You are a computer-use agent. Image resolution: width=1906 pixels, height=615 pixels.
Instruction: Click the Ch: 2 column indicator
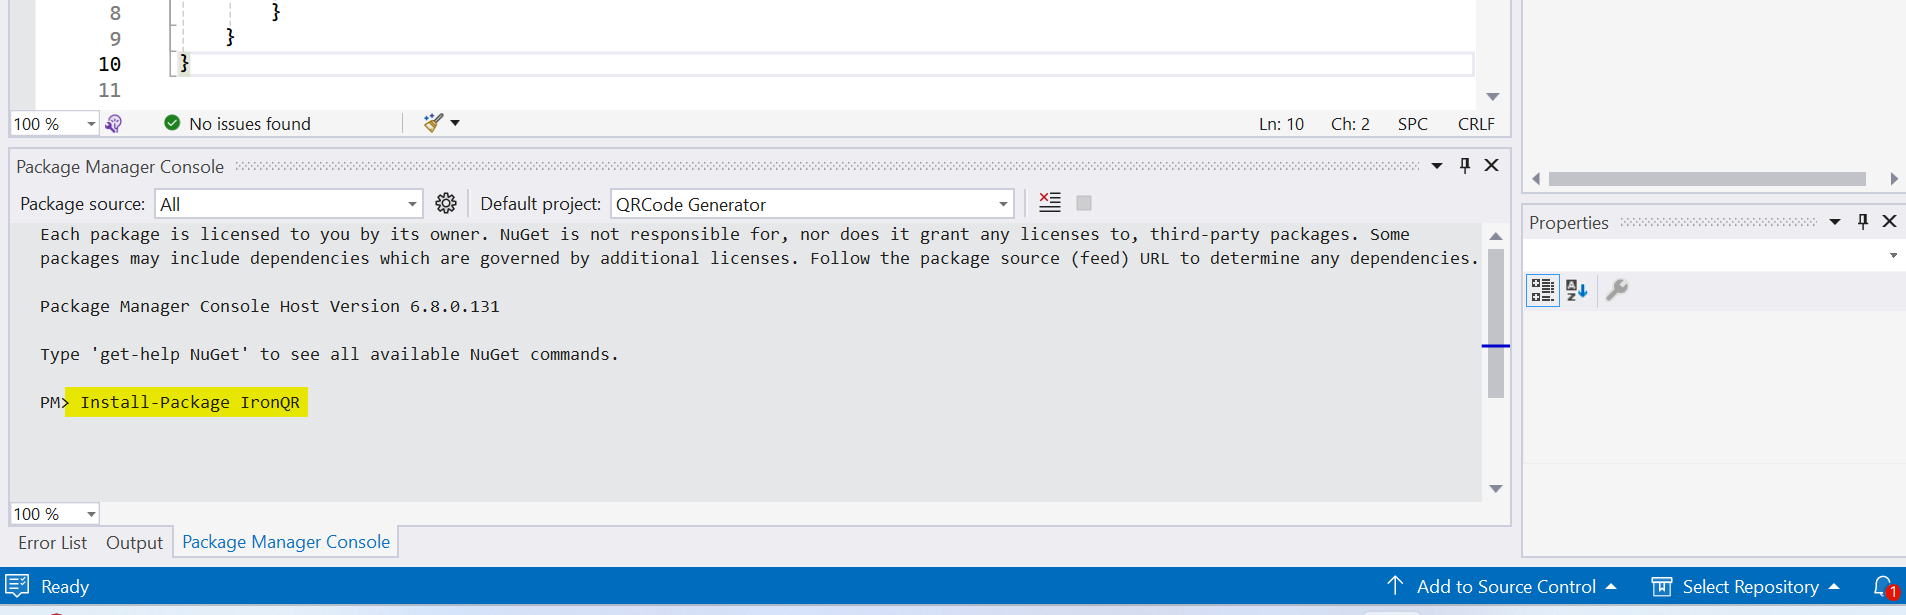click(x=1350, y=124)
